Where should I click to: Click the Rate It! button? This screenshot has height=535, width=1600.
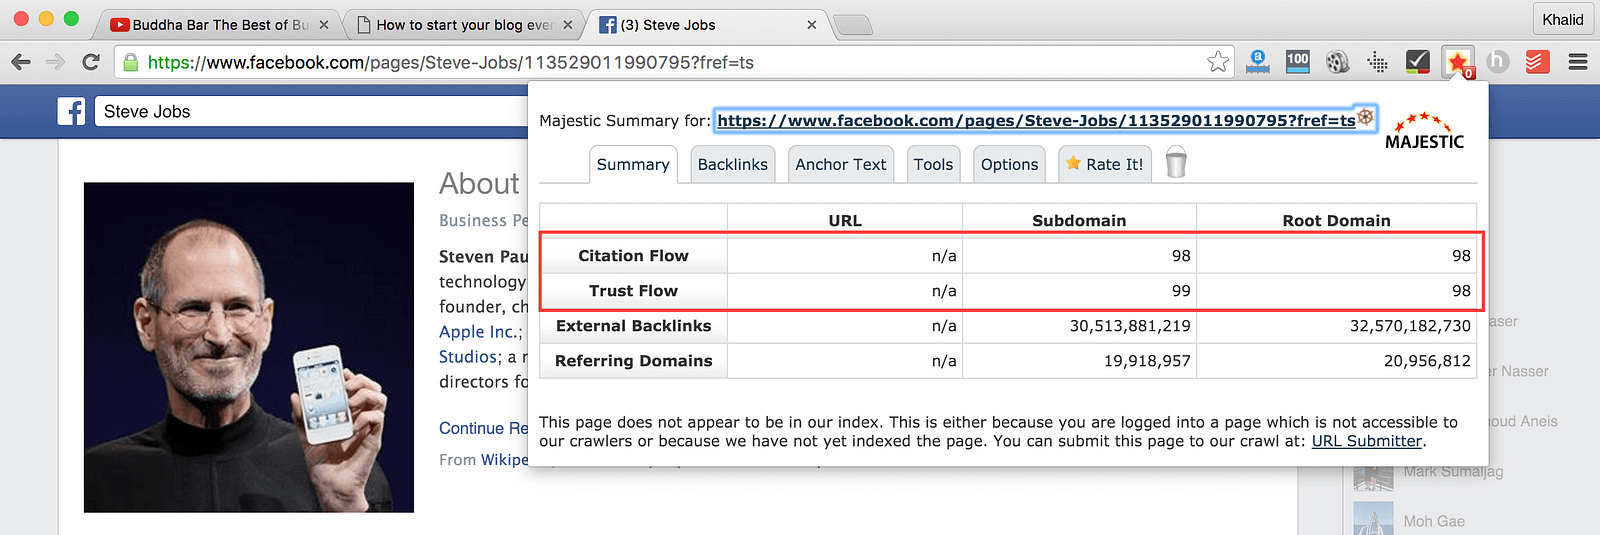click(1105, 164)
